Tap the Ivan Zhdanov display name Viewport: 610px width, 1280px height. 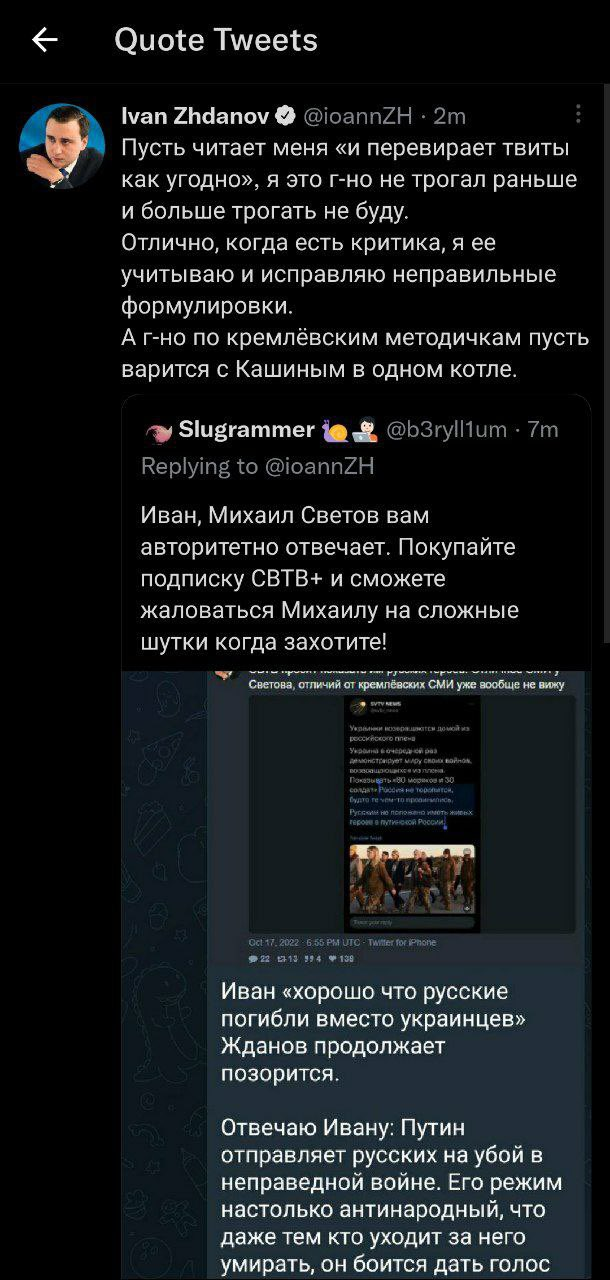tap(195, 116)
